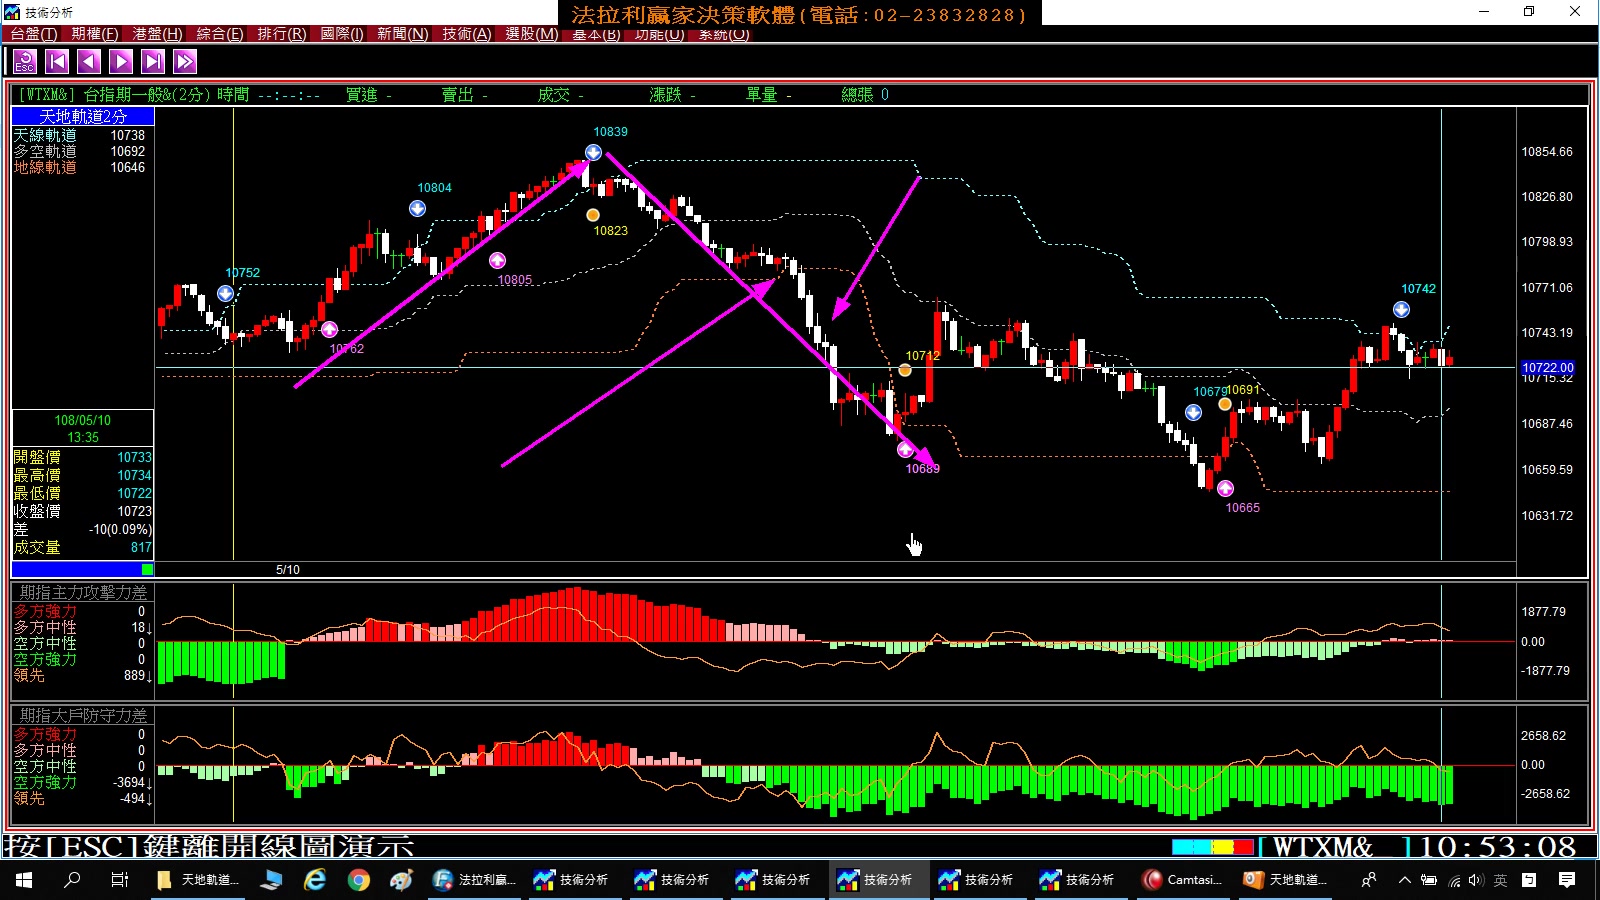Click the 10665 low signal marker

click(1225, 489)
